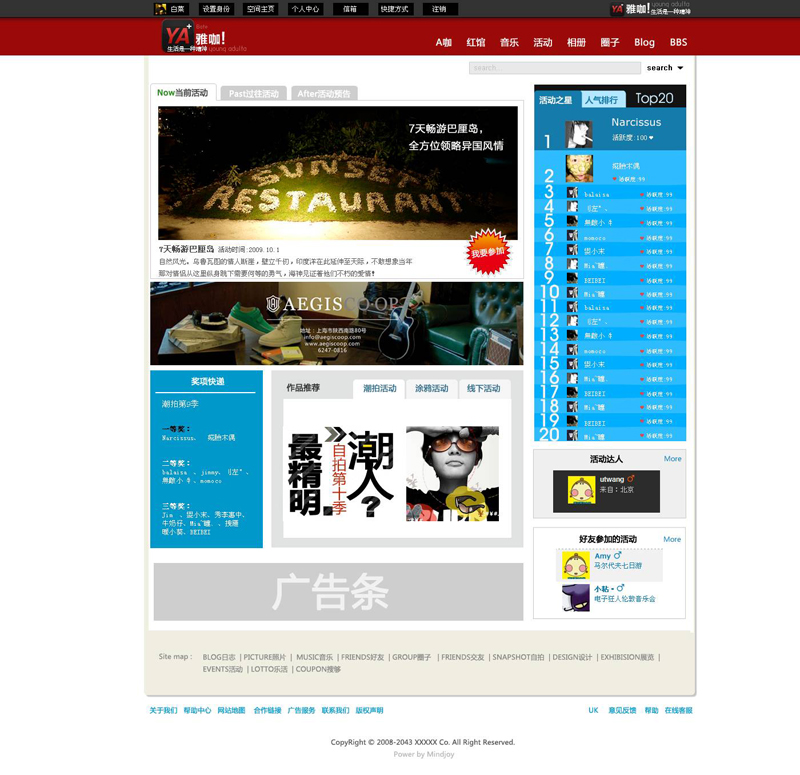The width and height of the screenshot is (800, 775).
Task: Click inside the search text field
Action: tap(554, 68)
